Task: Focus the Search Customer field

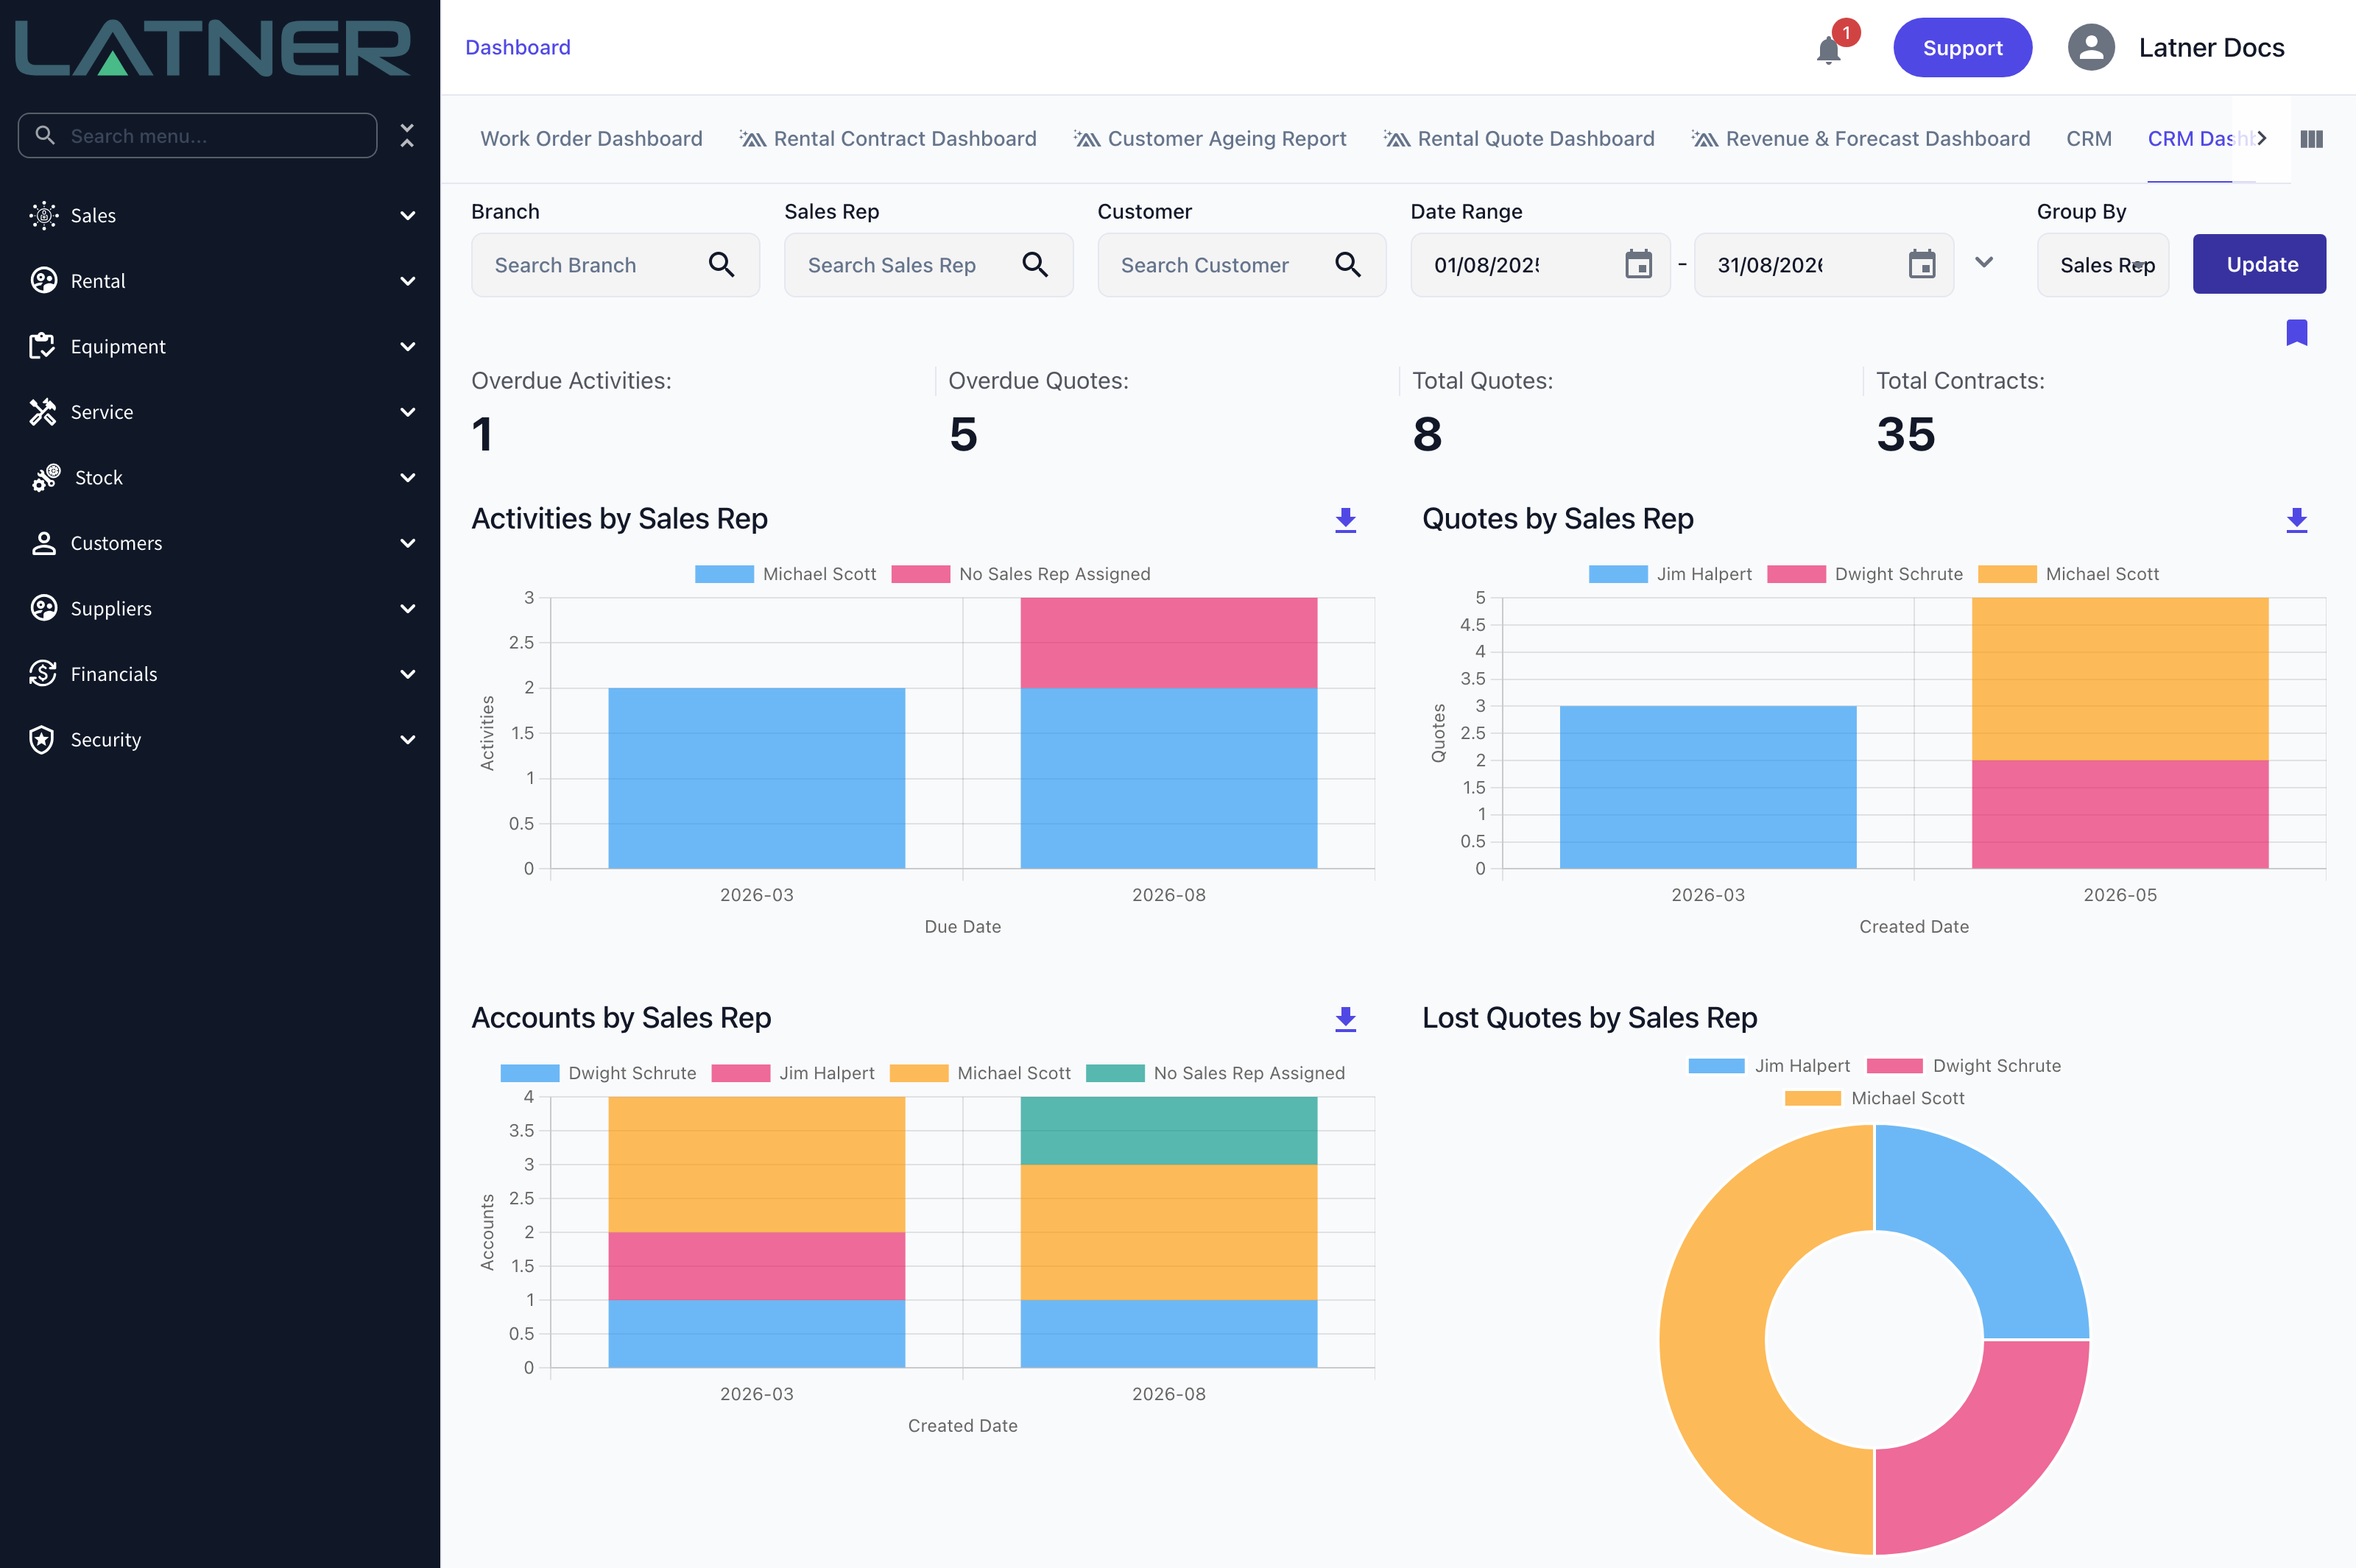Action: tap(1241, 265)
